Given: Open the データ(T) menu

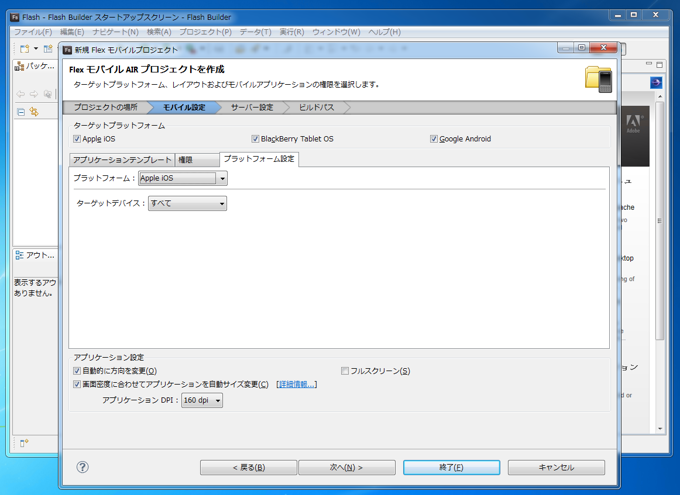Looking at the screenshot, I should 255,32.
